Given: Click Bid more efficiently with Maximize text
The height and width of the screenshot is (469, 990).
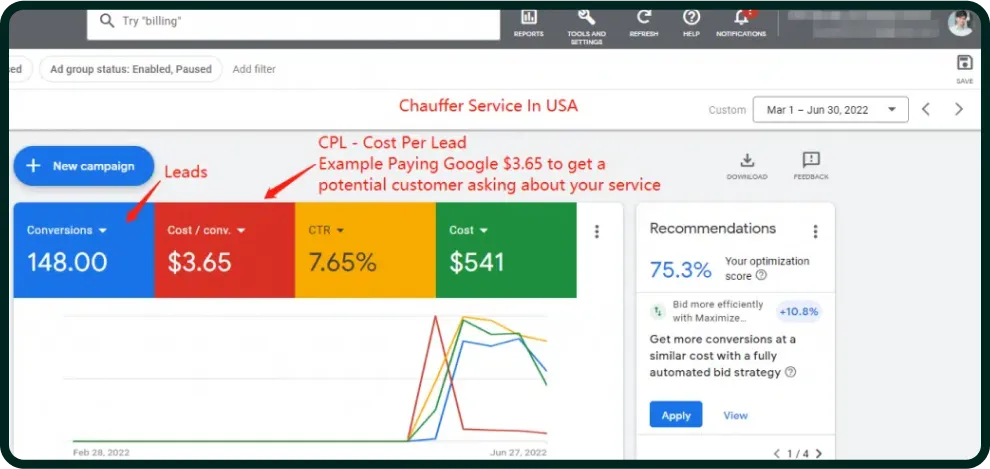Looking at the screenshot, I should tap(718, 311).
